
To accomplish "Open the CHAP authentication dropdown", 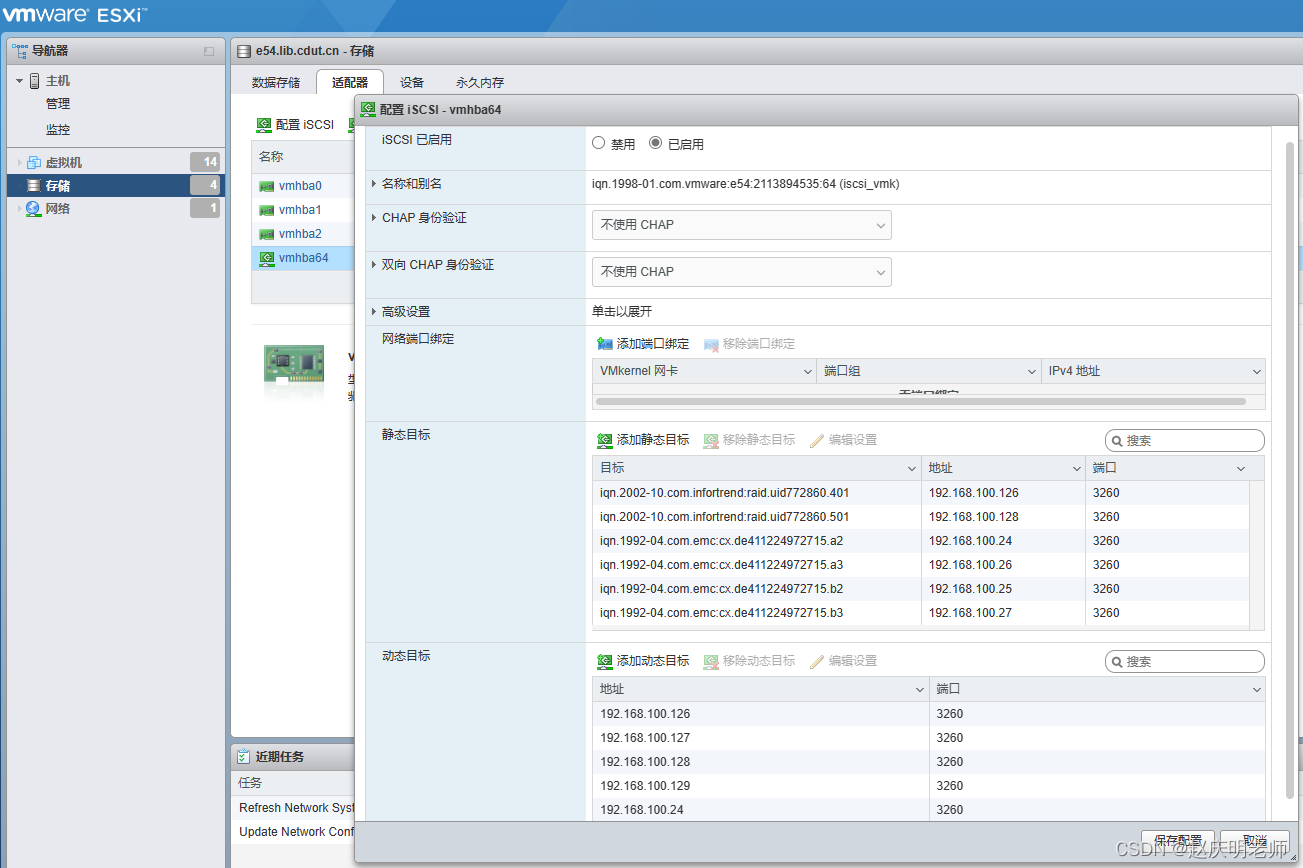I will click(x=741, y=225).
